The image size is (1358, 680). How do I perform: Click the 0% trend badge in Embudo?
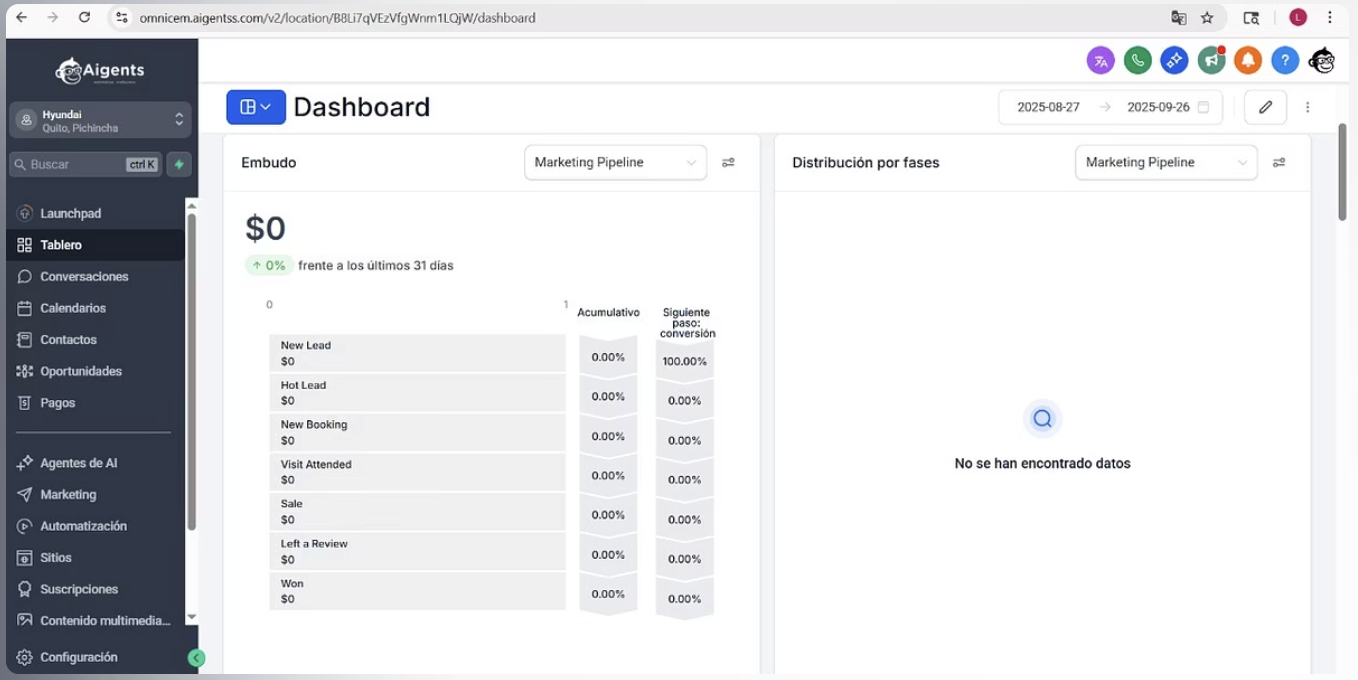tap(268, 265)
